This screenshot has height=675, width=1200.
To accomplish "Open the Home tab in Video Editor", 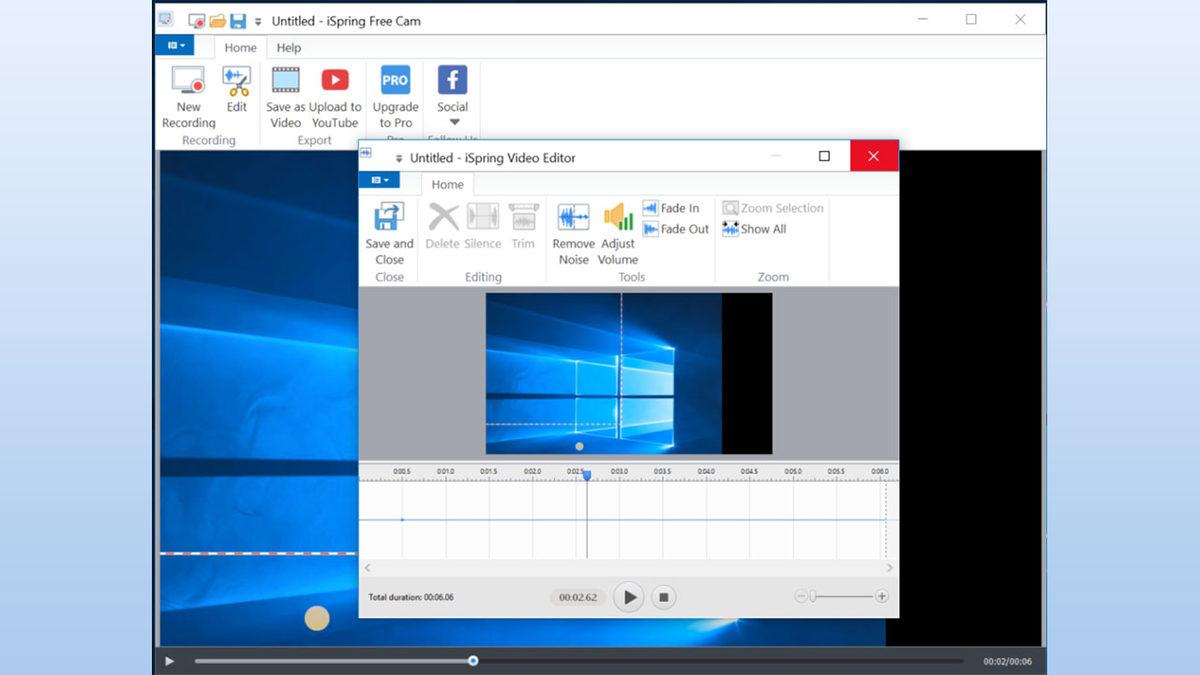I will pyautogui.click(x=446, y=184).
